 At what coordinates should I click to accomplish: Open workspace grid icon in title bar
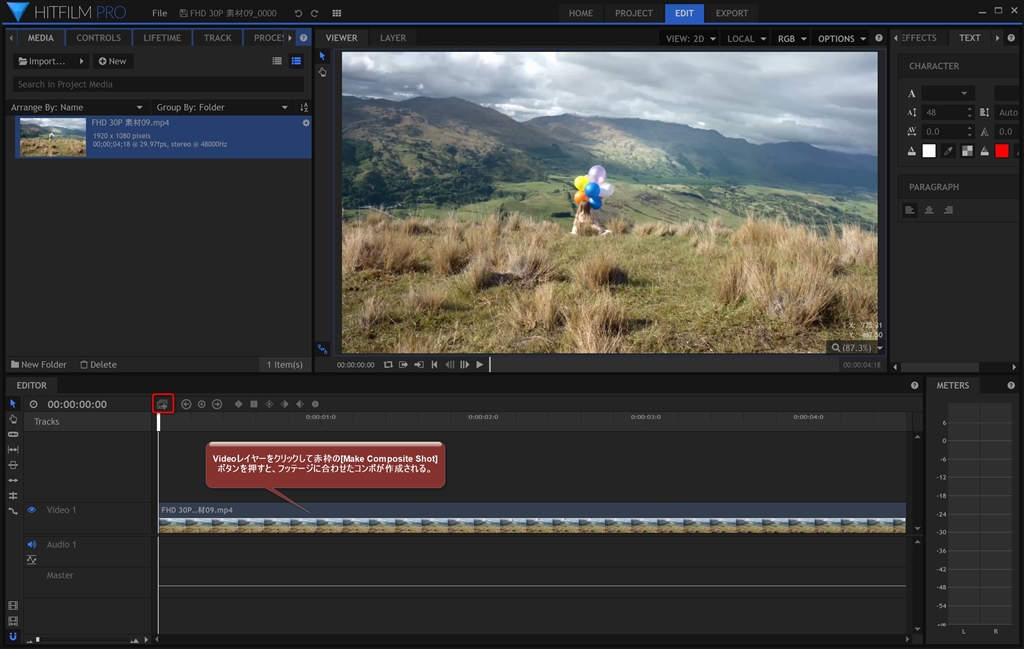tap(336, 14)
